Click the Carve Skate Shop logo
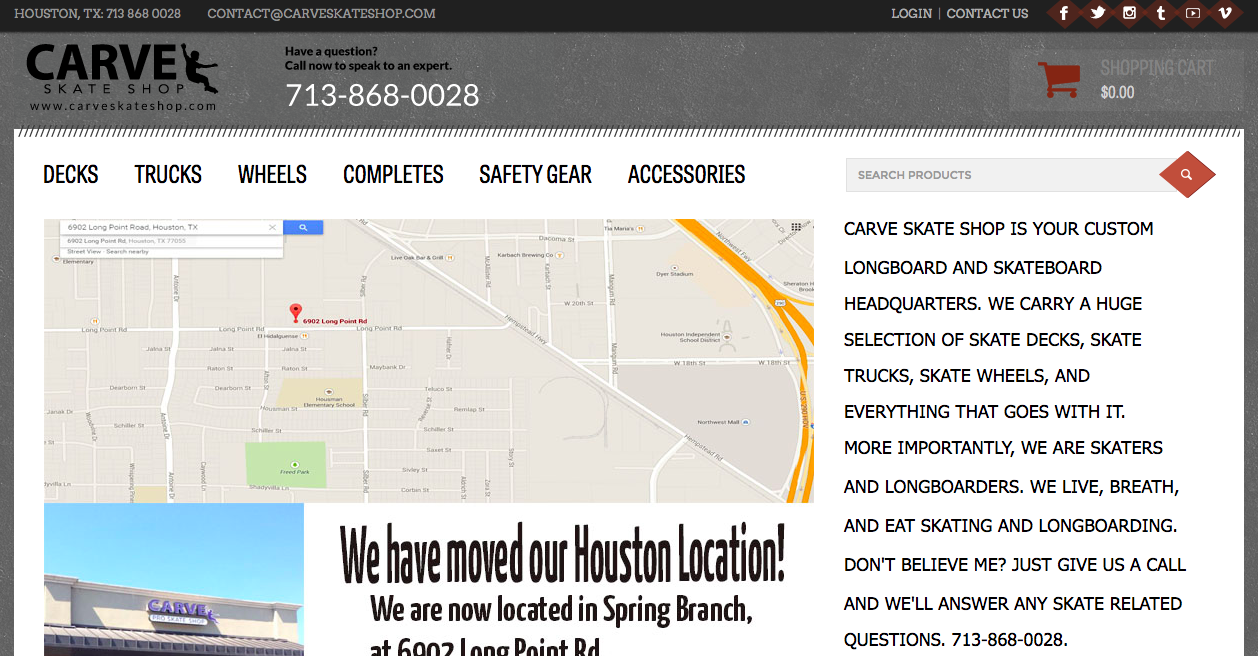The width and height of the screenshot is (1258, 656). click(x=122, y=77)
